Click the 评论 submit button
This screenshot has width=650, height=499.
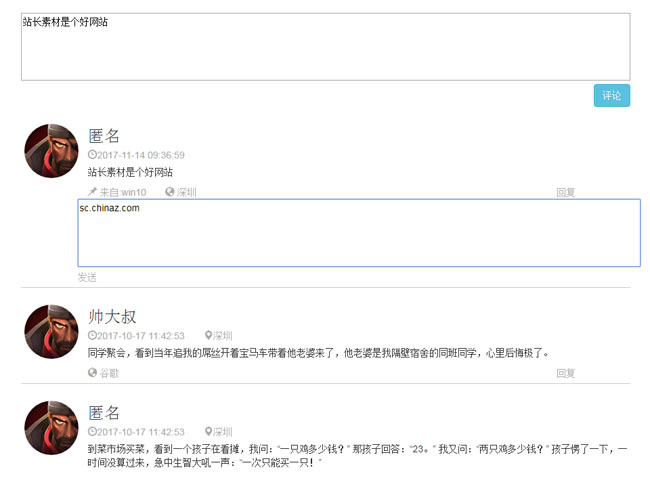pos(611,96)
